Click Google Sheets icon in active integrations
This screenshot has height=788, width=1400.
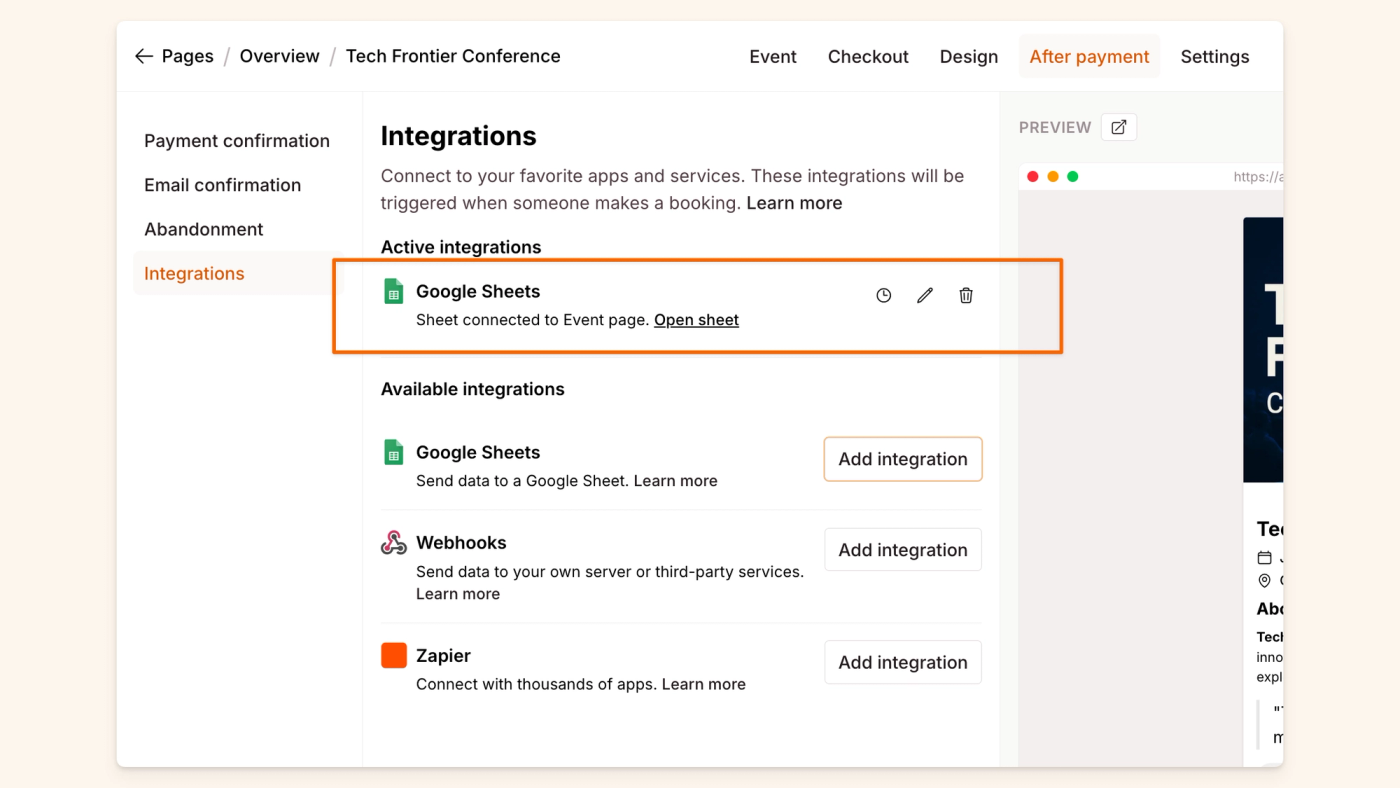(394, 291)
